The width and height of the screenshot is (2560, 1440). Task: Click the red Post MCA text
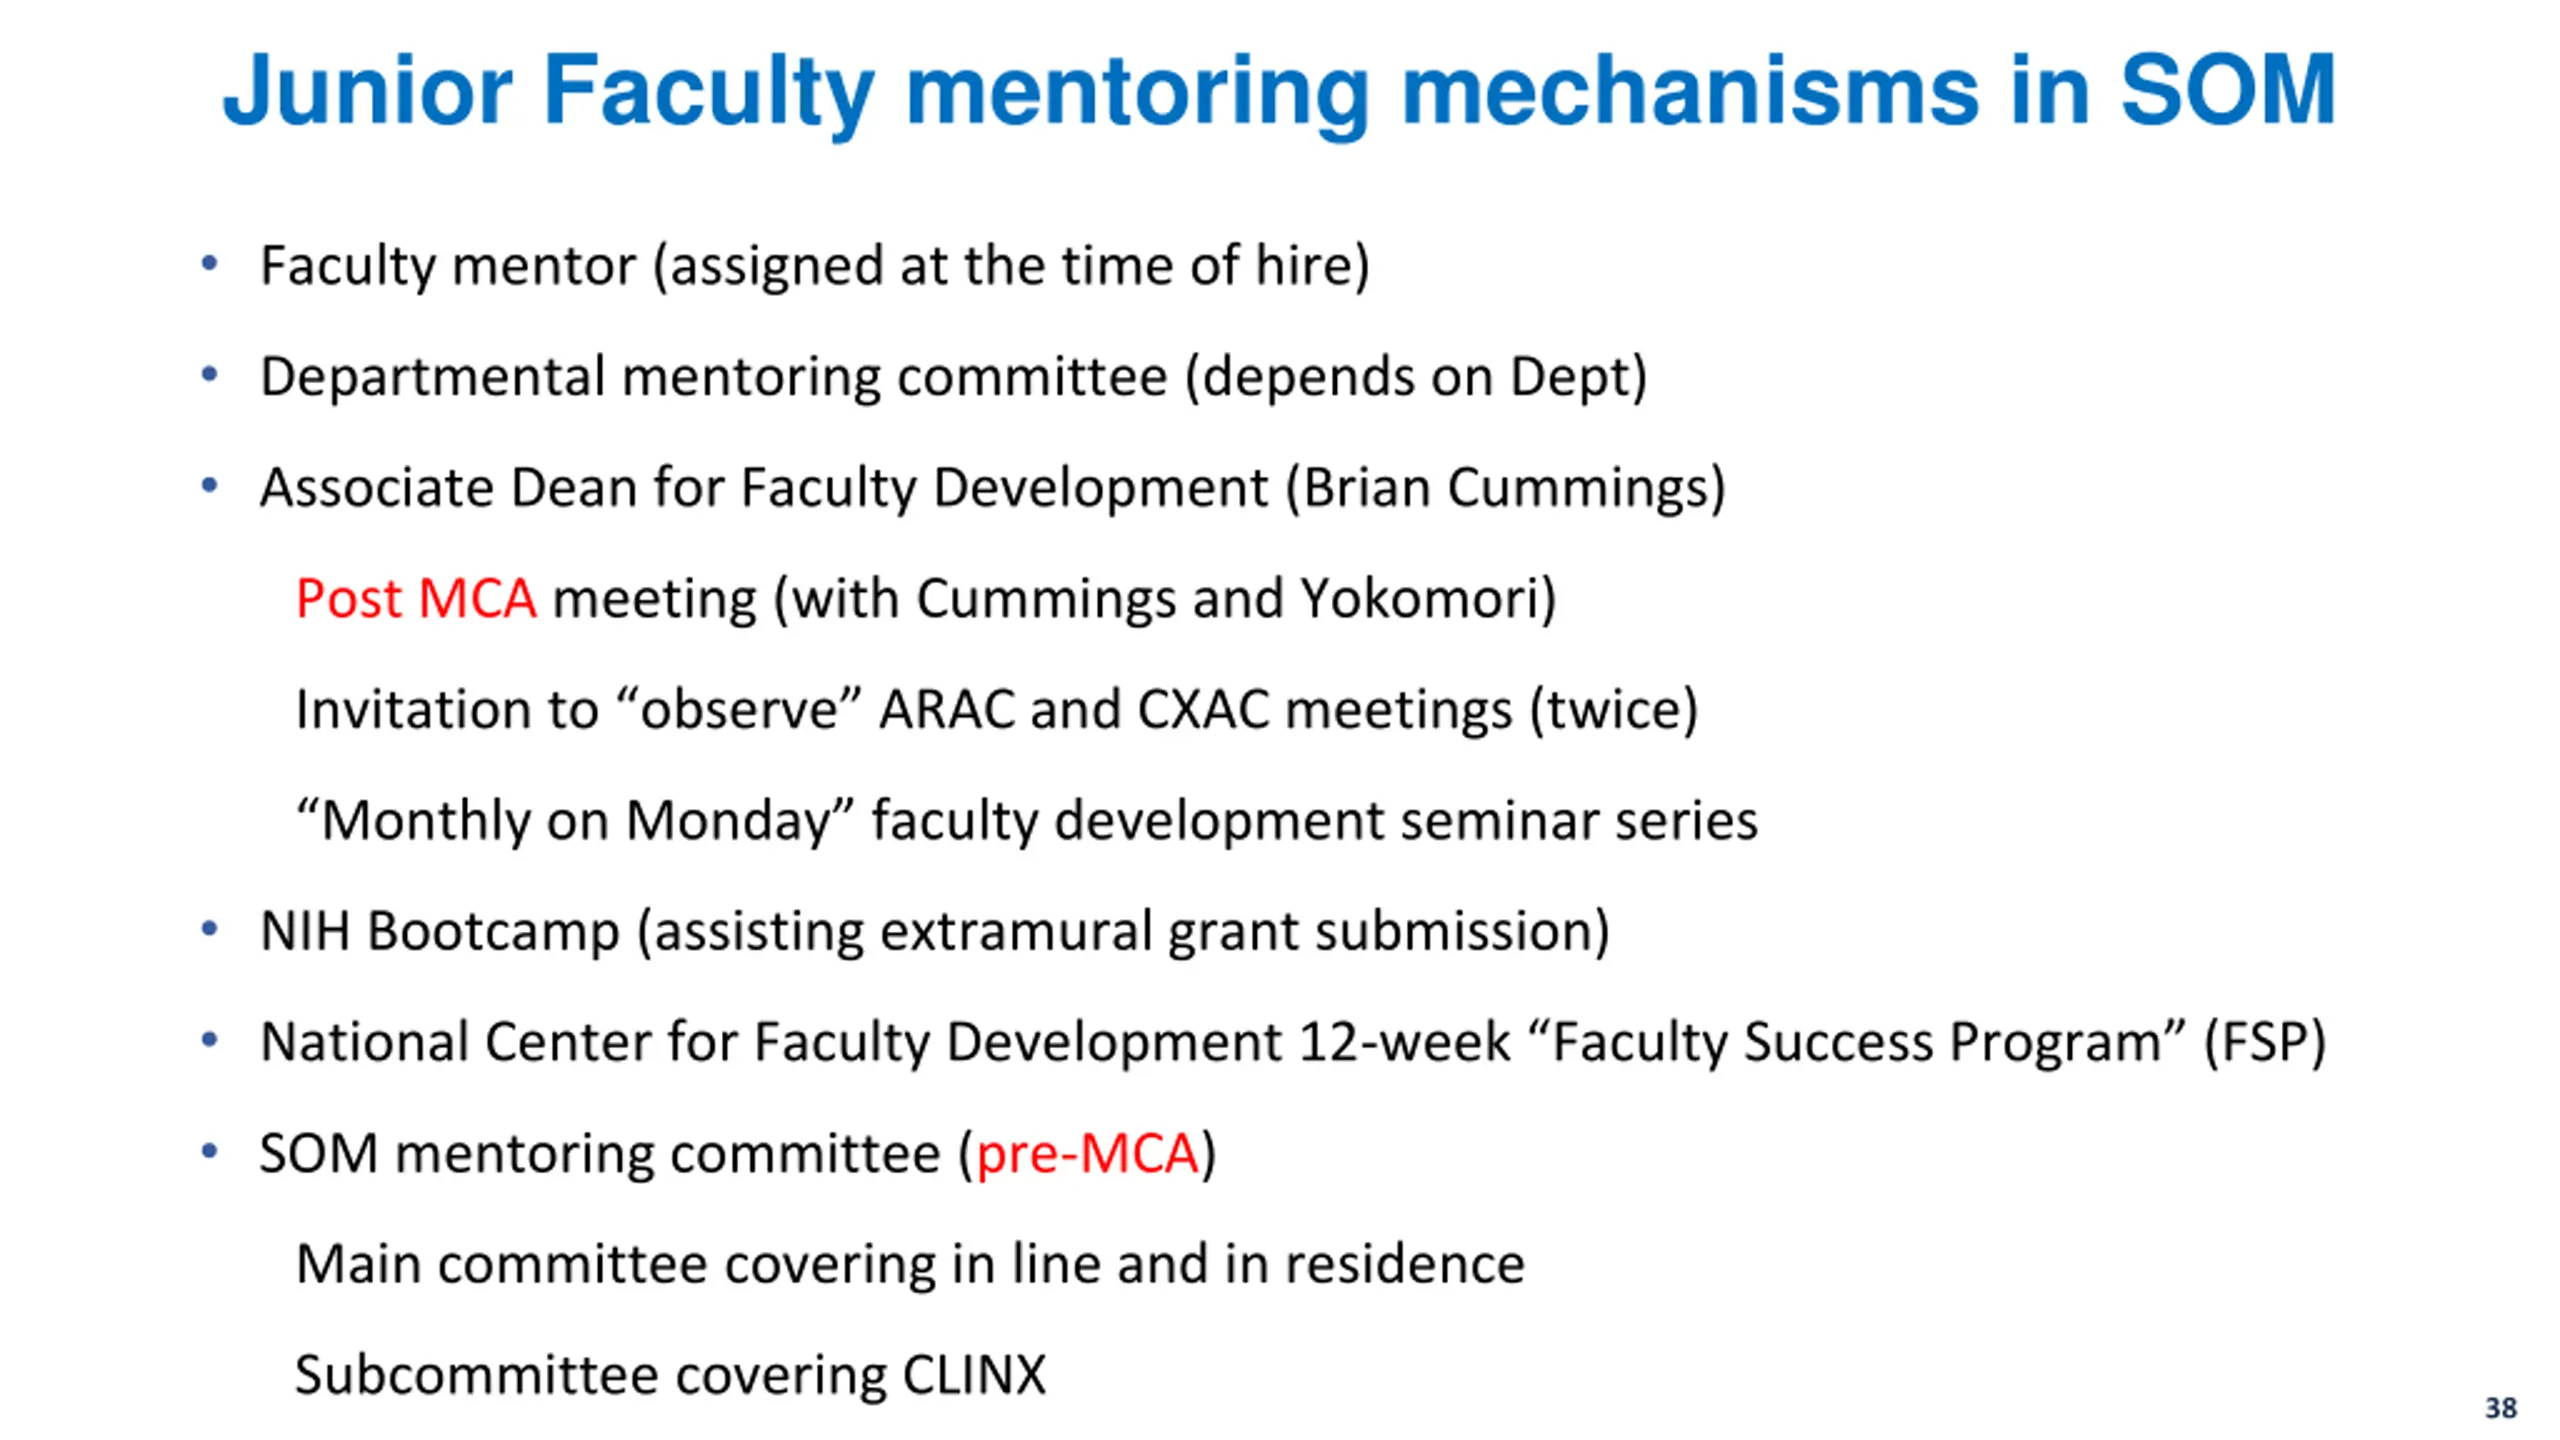point(416,599)
